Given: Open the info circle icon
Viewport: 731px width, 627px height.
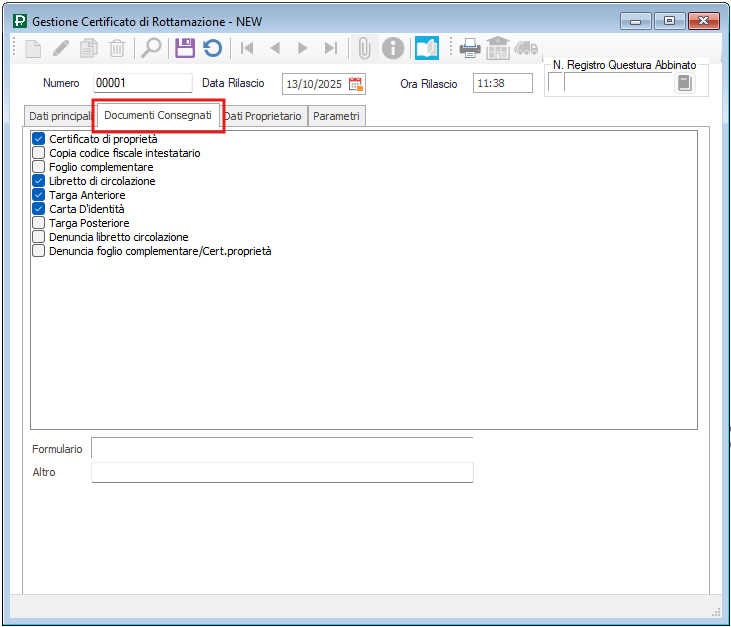Looking at the screenshot, I should (x=394, y=48).
